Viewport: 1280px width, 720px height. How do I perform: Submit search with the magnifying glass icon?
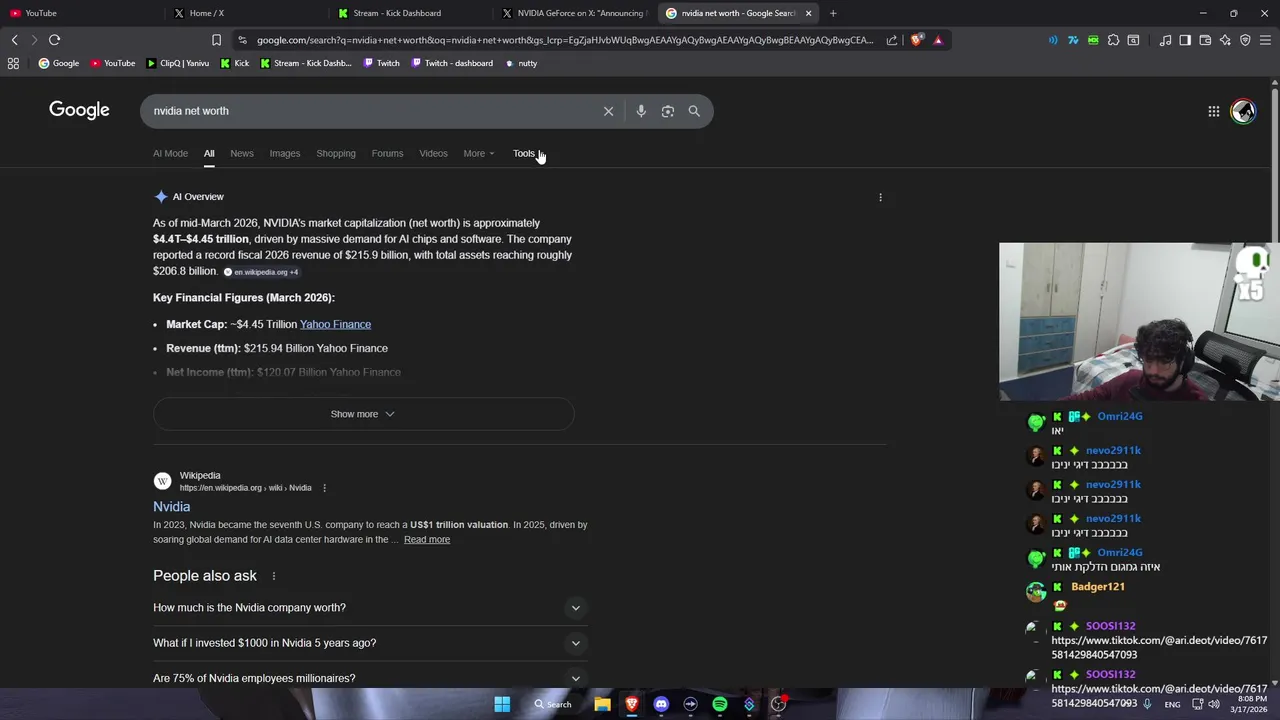(x=694, y=111)
